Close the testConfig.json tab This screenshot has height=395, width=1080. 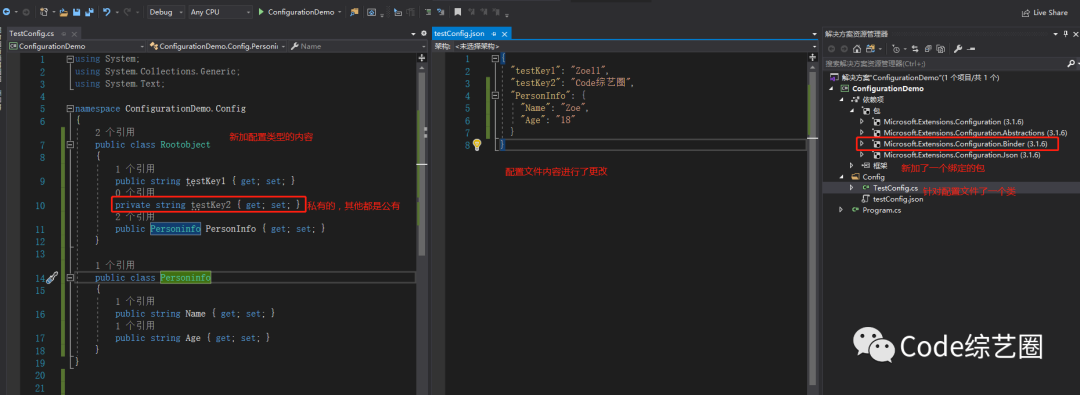coord(504,33)
